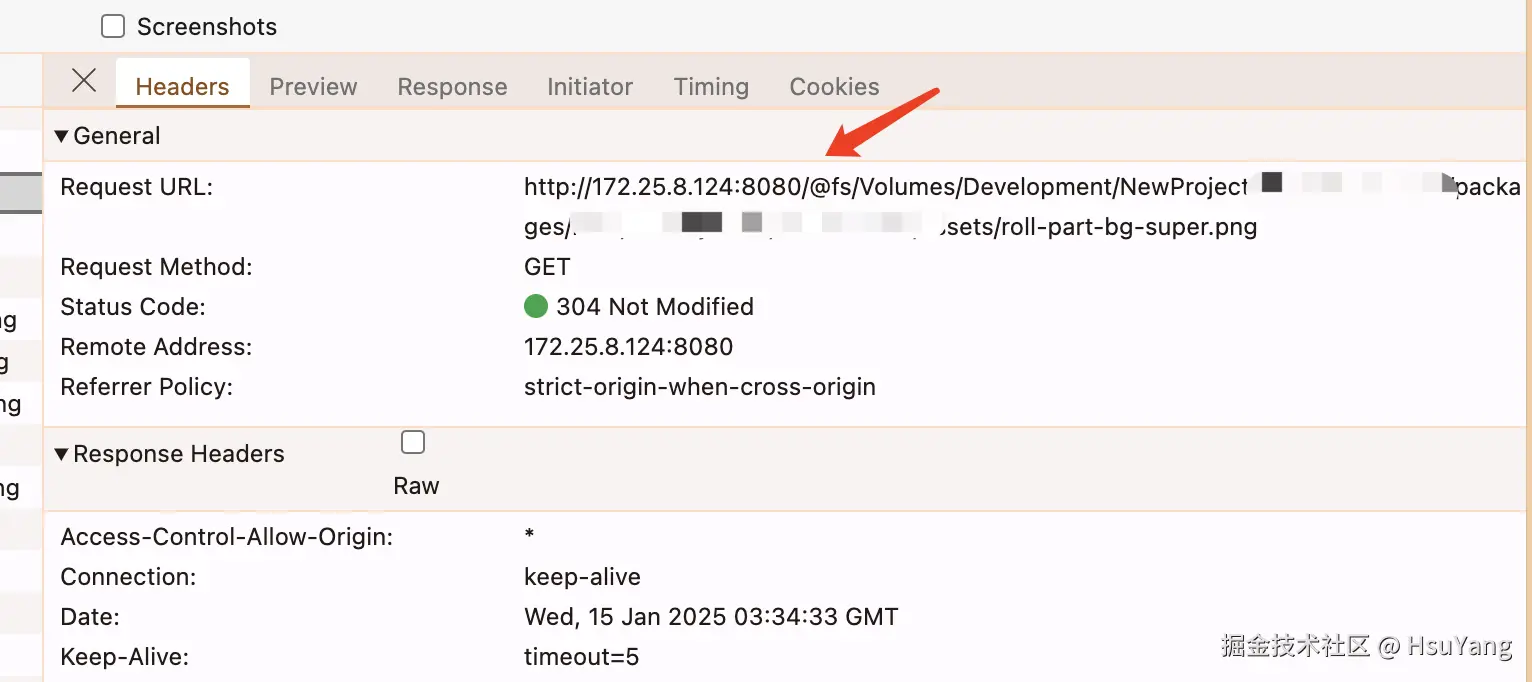Screen dimensions: 1532x682
Task: Open the Response tab
Action: [x=452, y=87]
